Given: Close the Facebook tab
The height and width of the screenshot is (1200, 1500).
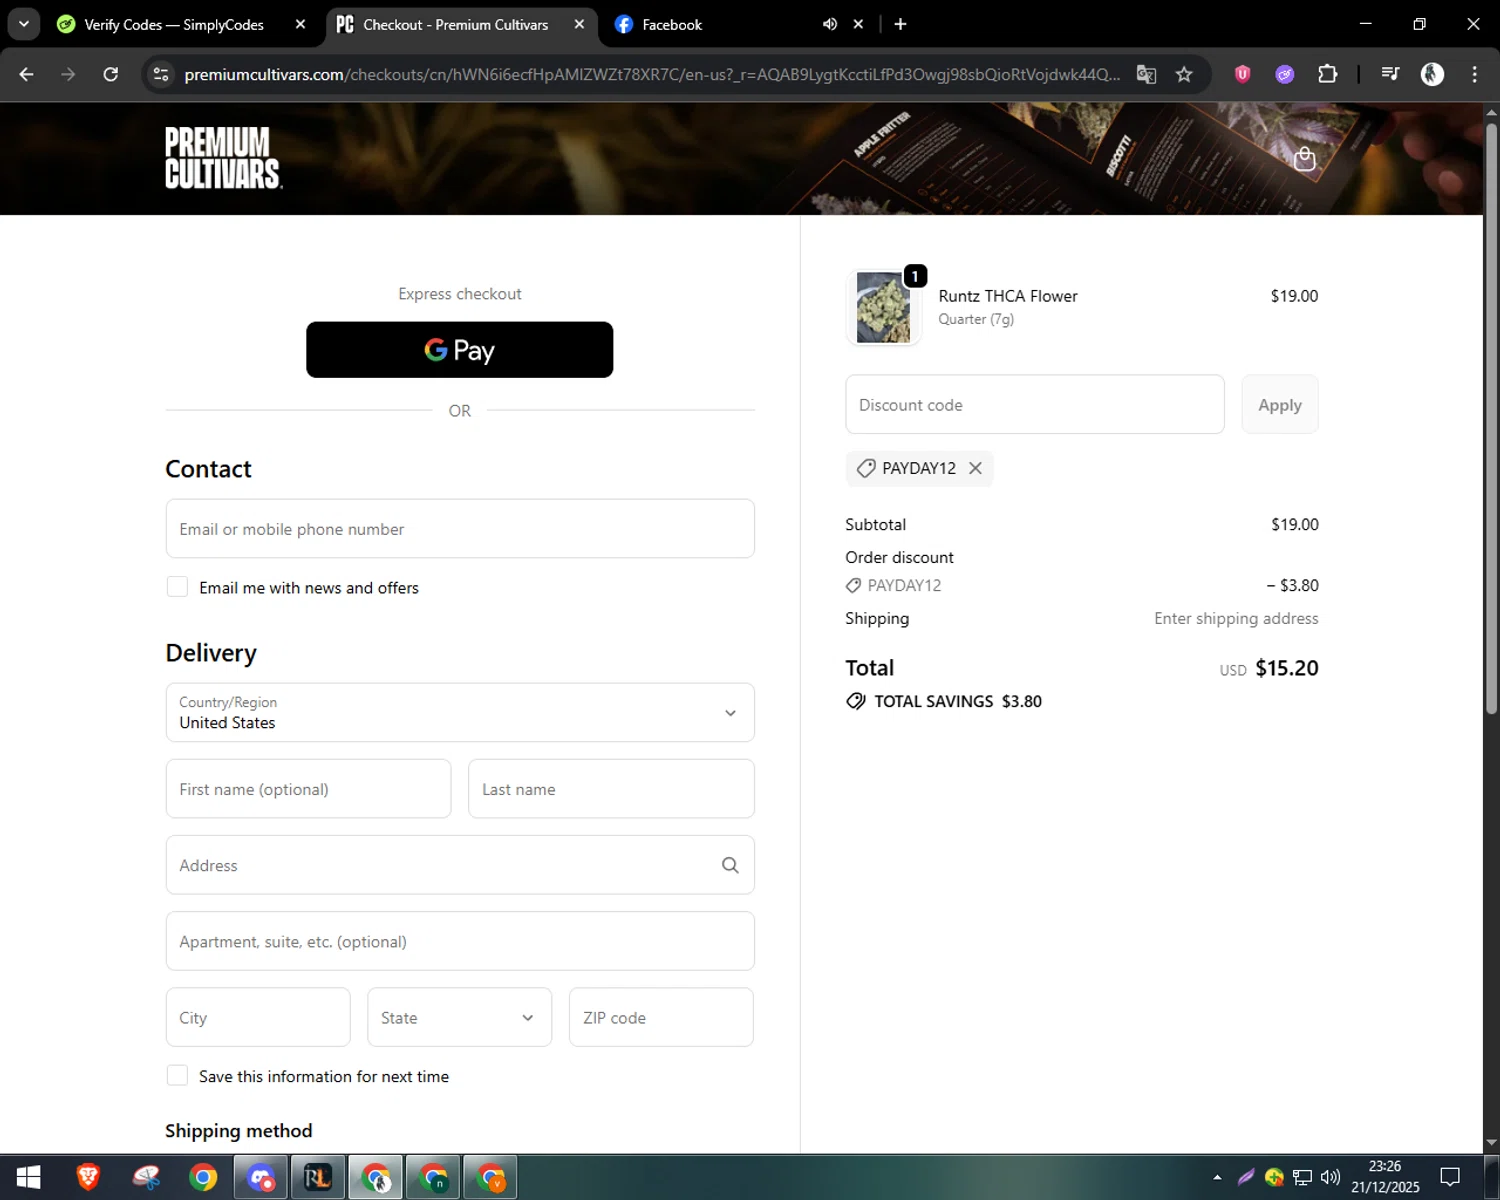Looking at the screenshot, I should 858,24.
